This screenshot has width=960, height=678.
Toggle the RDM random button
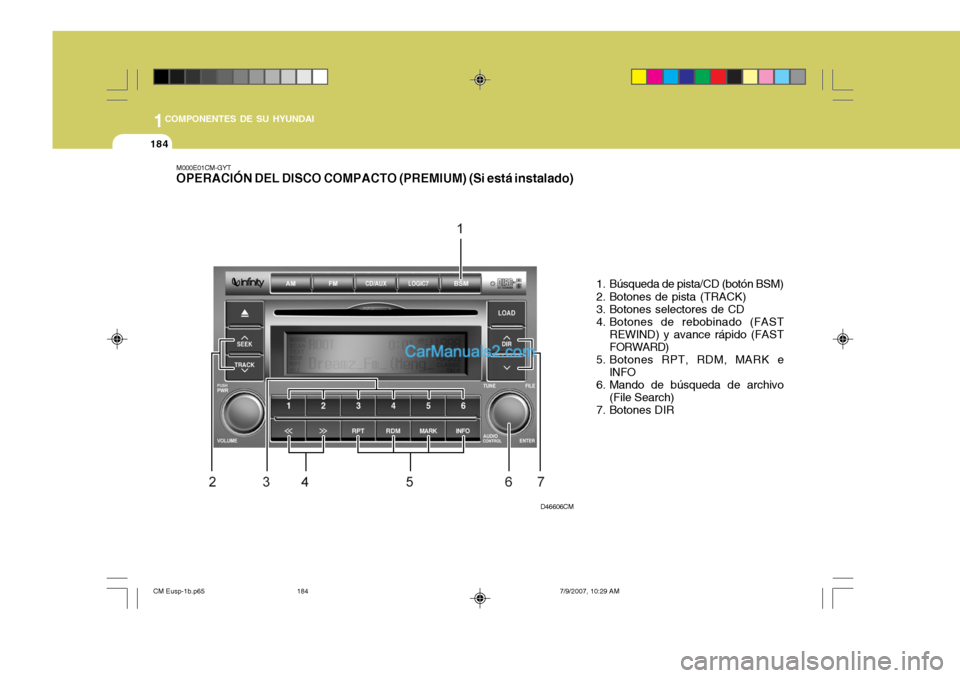(x=393, y=431)
